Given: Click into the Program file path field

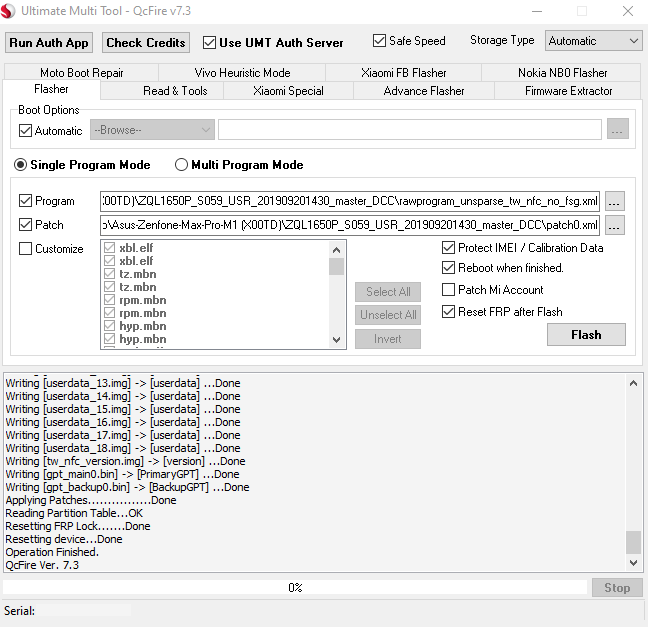Looking at the screenshot, I should point(350,200).
